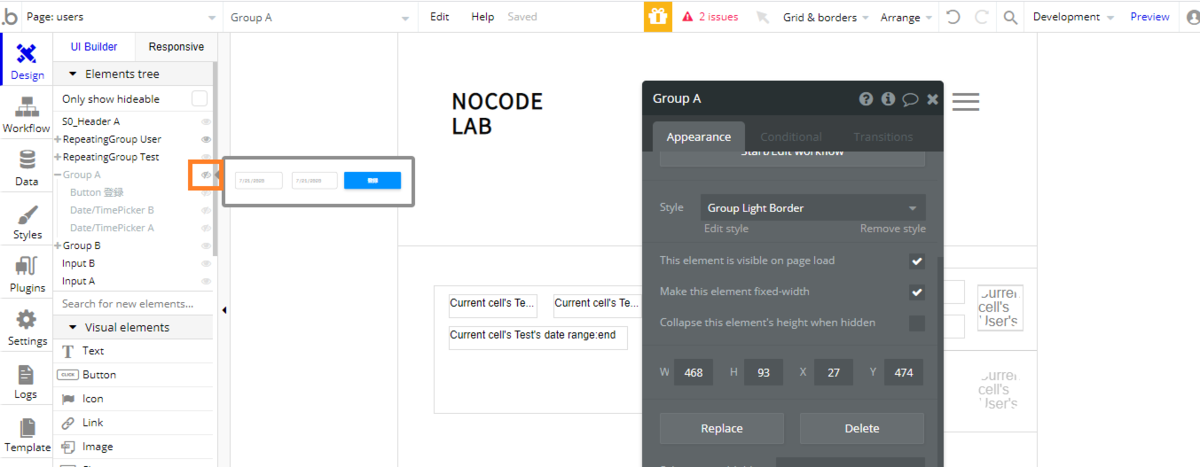
Task: Uncheck Make this element fixed-width
Action: (917, 292)
